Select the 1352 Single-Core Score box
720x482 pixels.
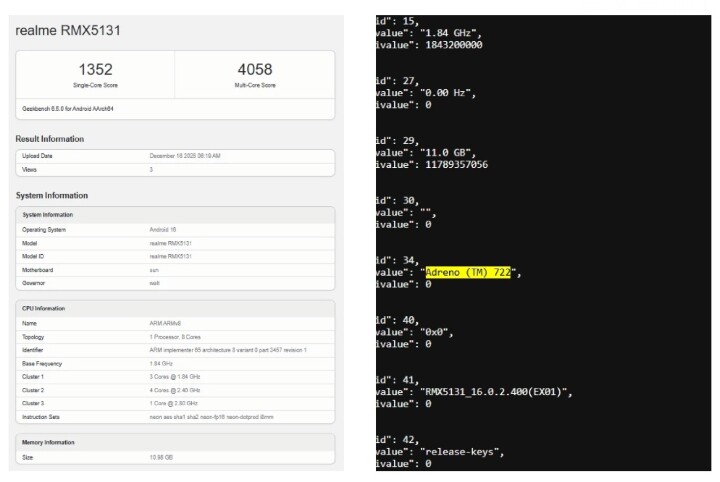point(95,74)
